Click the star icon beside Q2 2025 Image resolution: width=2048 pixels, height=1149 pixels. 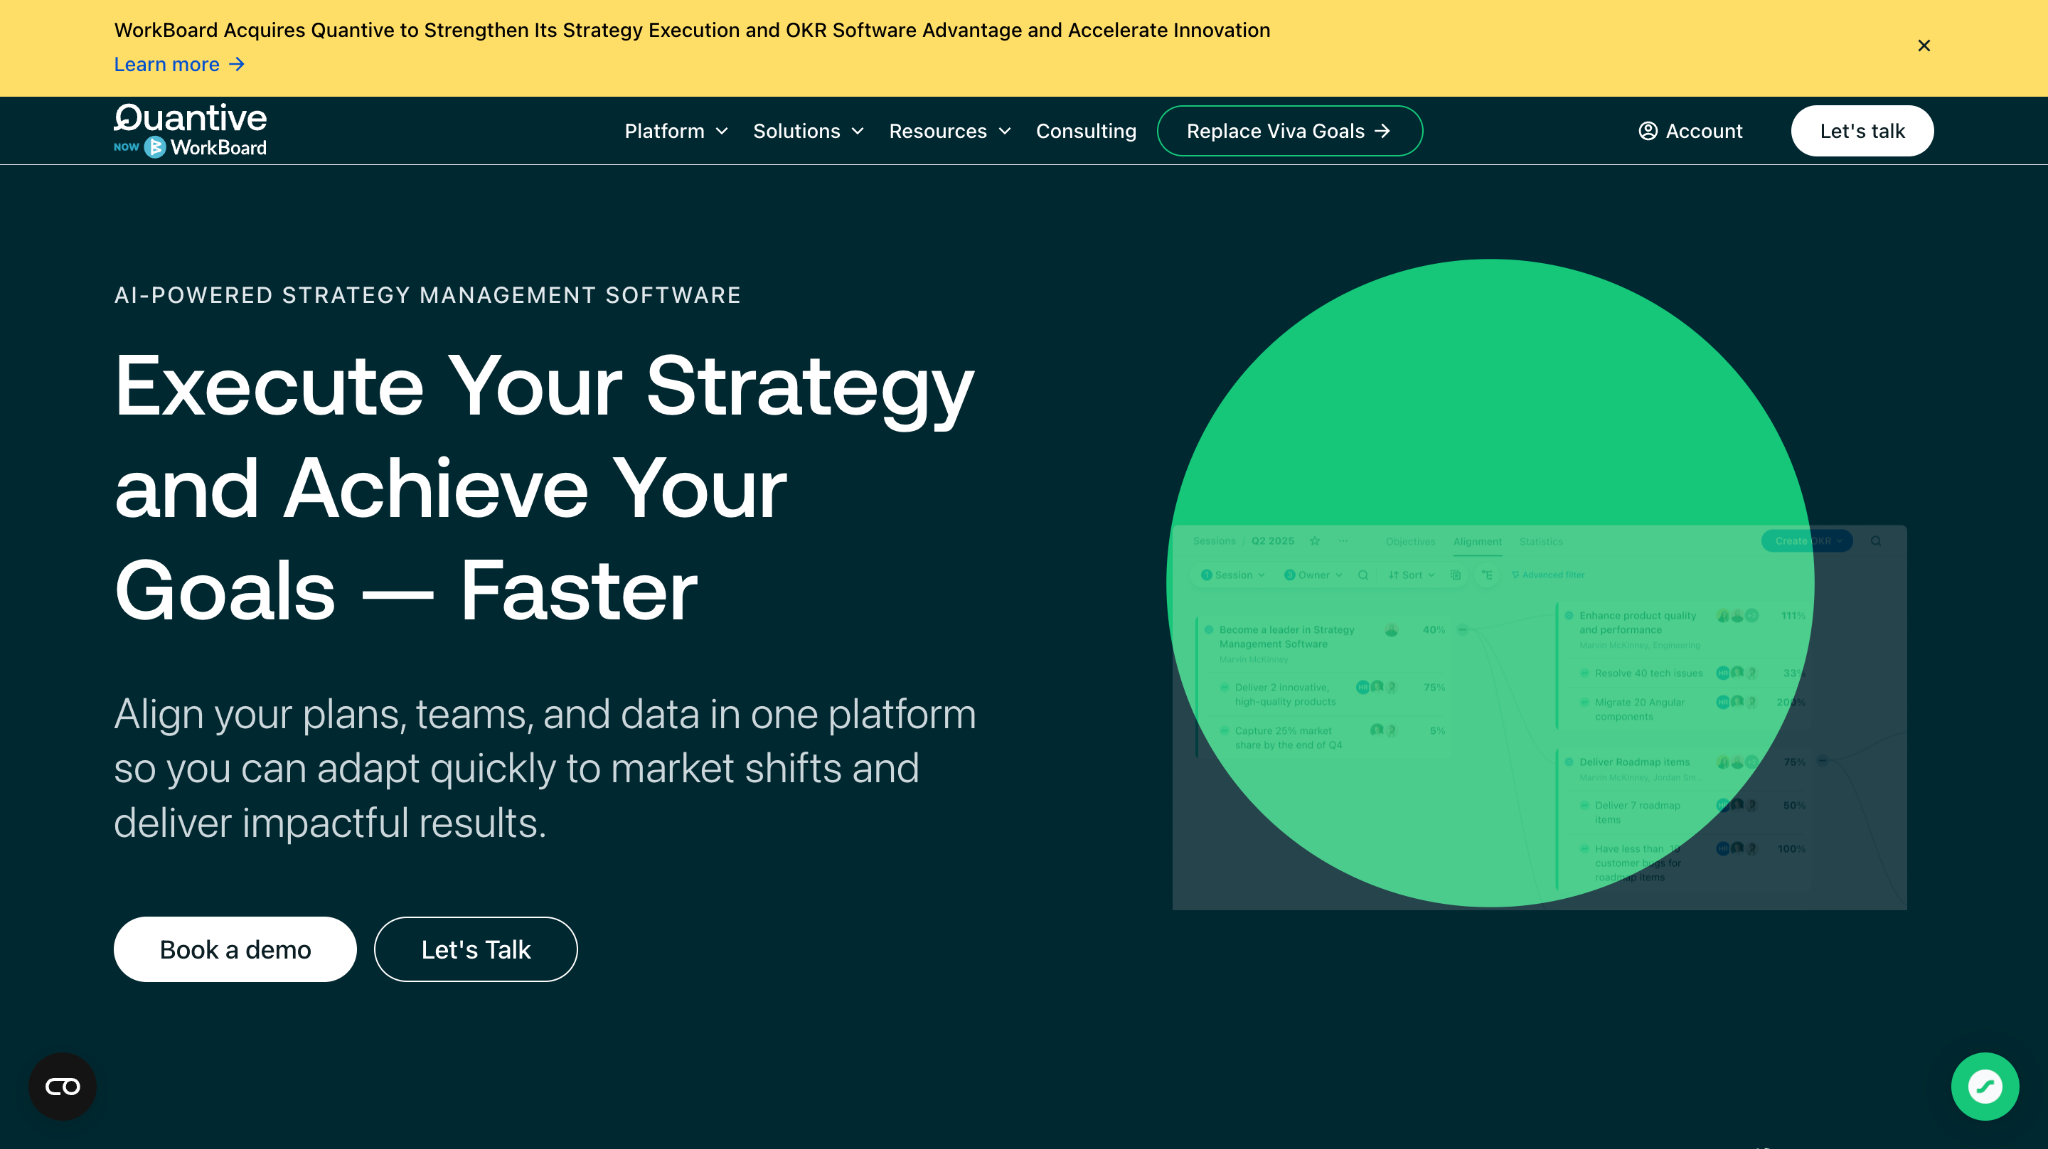(x=1315, y=541)
